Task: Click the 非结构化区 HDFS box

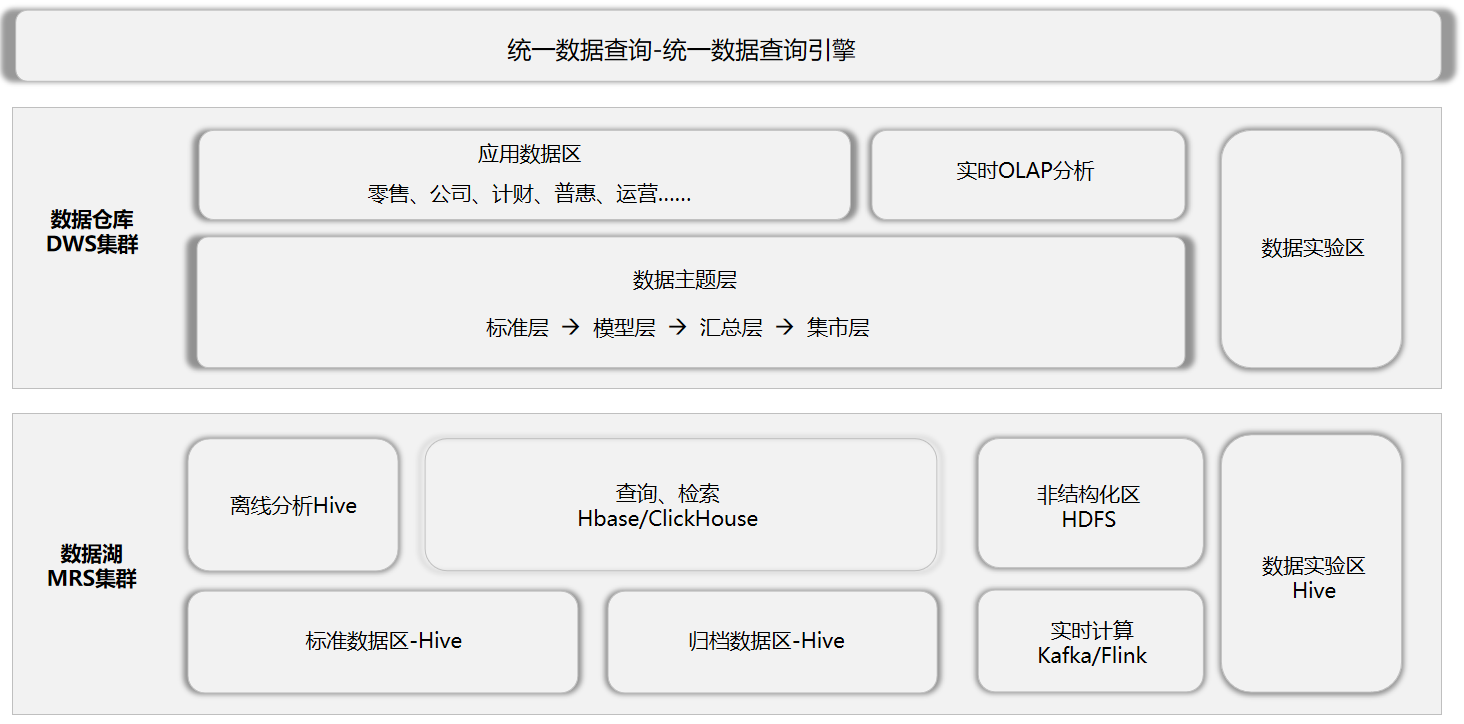Action: [1090, 504]
